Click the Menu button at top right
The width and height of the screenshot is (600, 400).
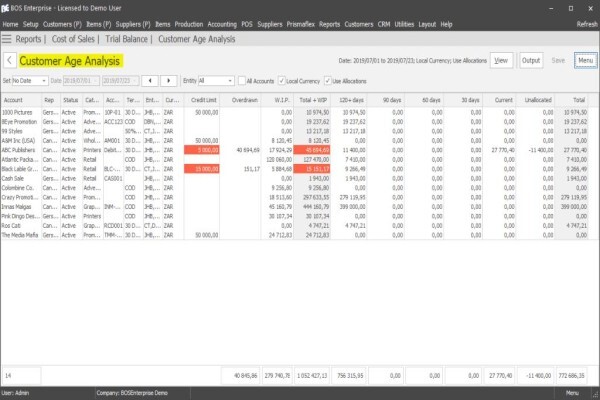pos(585,60)
